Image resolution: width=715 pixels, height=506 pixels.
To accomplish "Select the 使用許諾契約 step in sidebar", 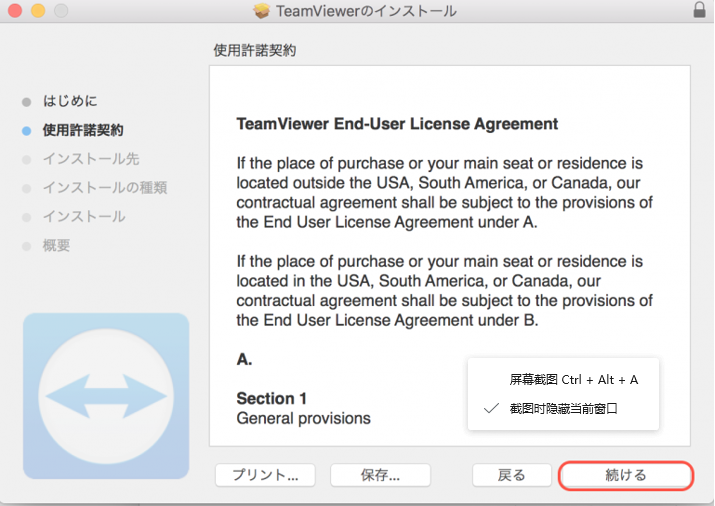I will 83,130.
